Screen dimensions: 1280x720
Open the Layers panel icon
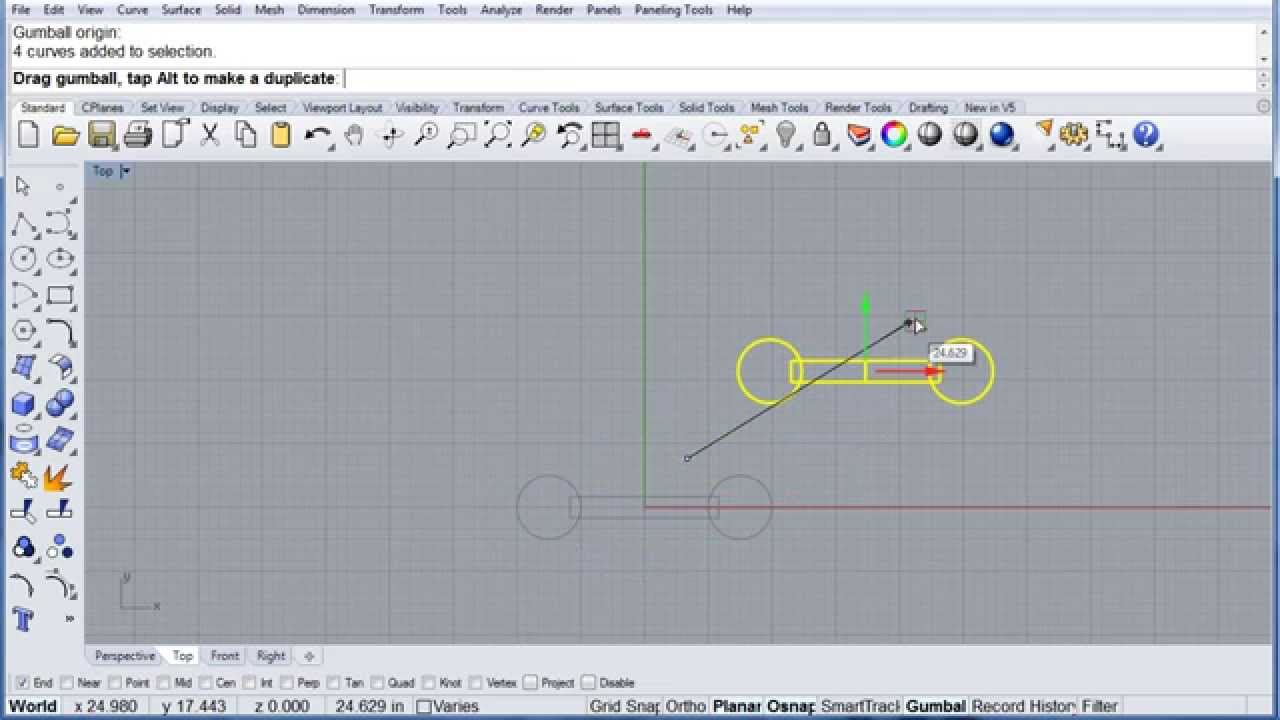858,134
